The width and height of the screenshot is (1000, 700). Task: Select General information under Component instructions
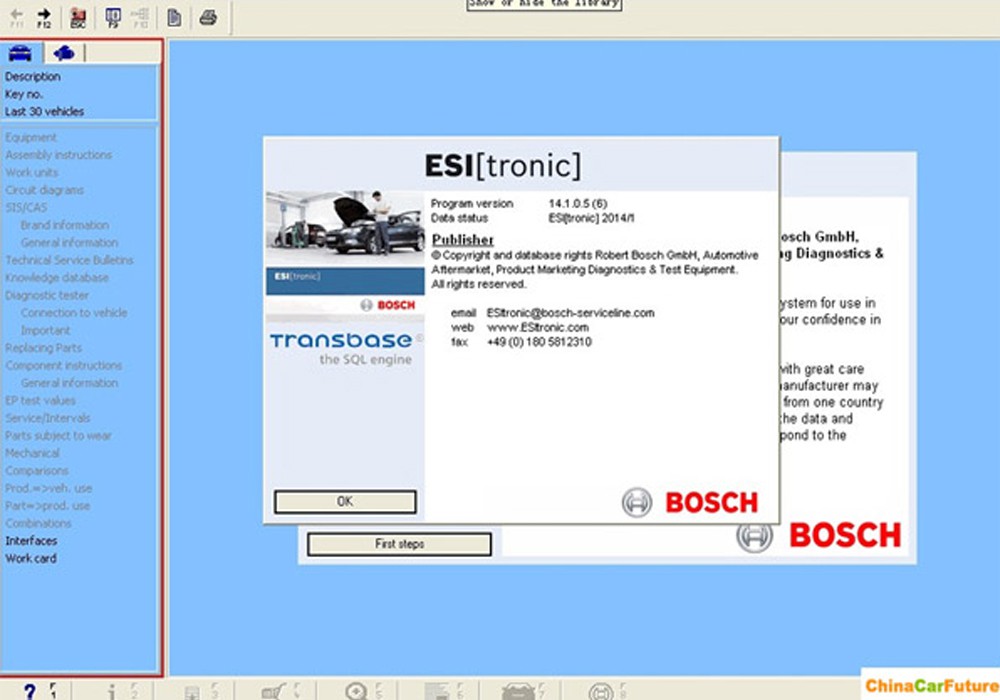69,383
